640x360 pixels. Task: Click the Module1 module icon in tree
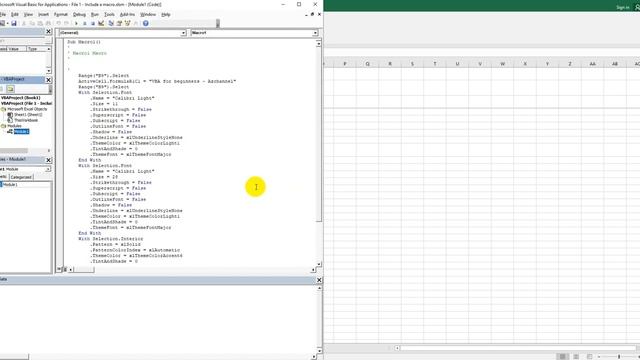click(x=10, y=131)
